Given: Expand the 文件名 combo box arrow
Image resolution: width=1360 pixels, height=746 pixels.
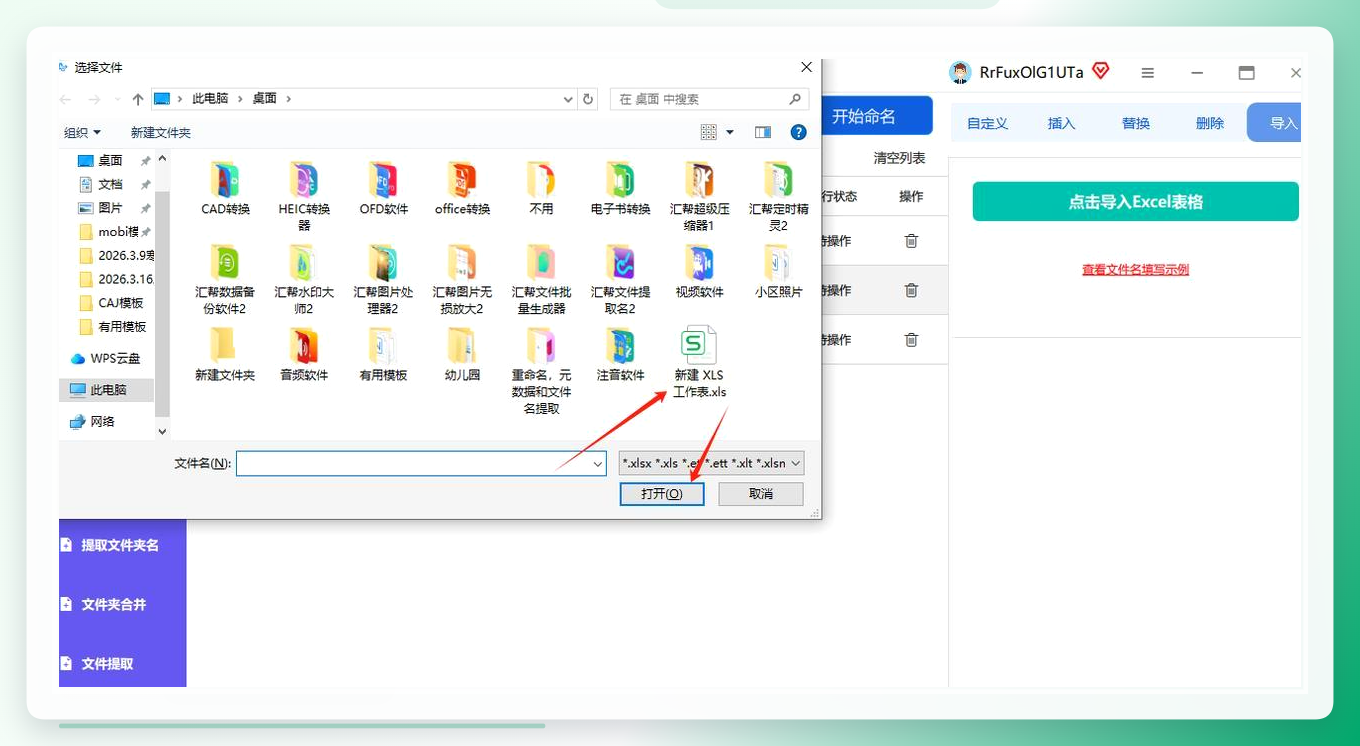Looking at the screenshot, I should (598, 463).
